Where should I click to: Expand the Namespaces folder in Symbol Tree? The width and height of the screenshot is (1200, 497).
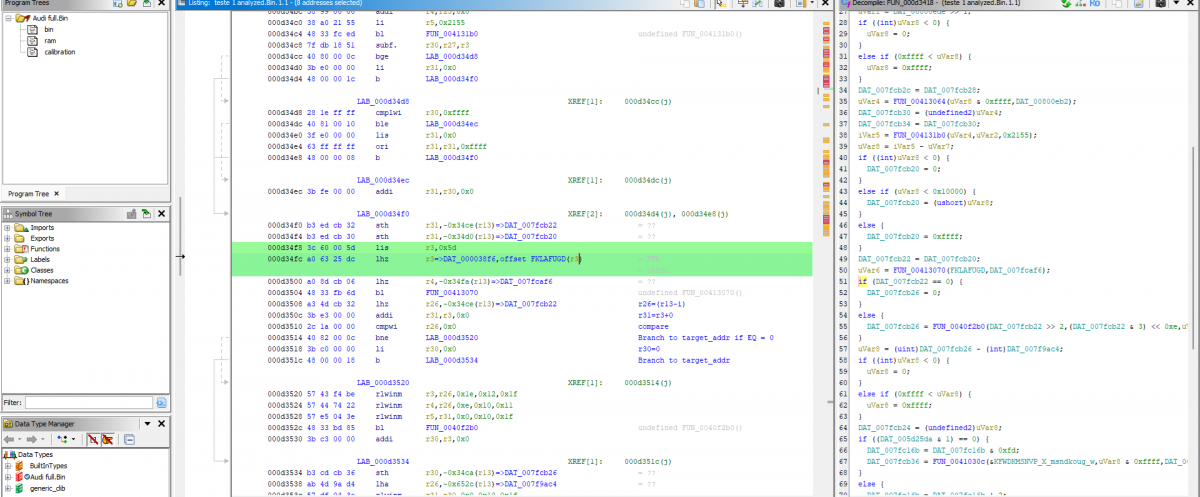click(8, 281)
